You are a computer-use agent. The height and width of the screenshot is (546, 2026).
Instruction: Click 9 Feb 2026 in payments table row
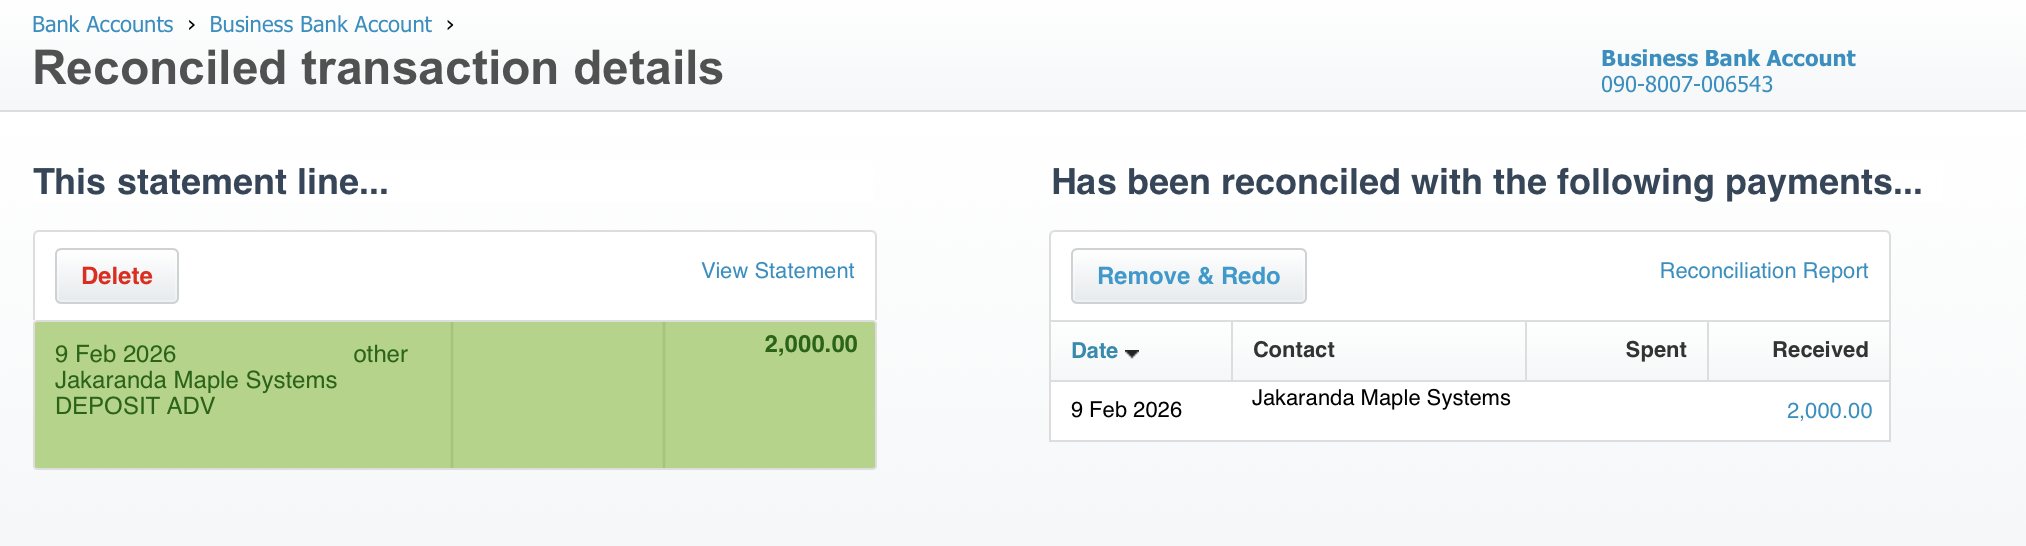[x=1126, y=410]
